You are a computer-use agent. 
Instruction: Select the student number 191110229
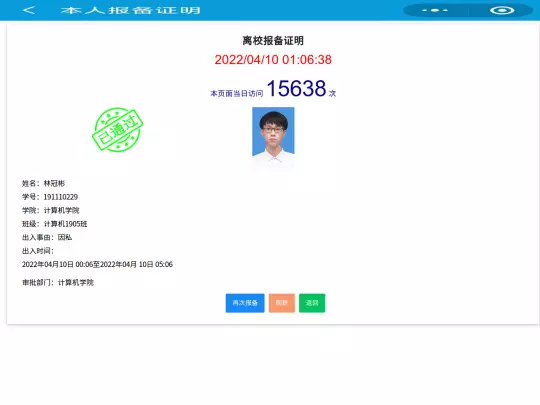click(x=61, y=197)
